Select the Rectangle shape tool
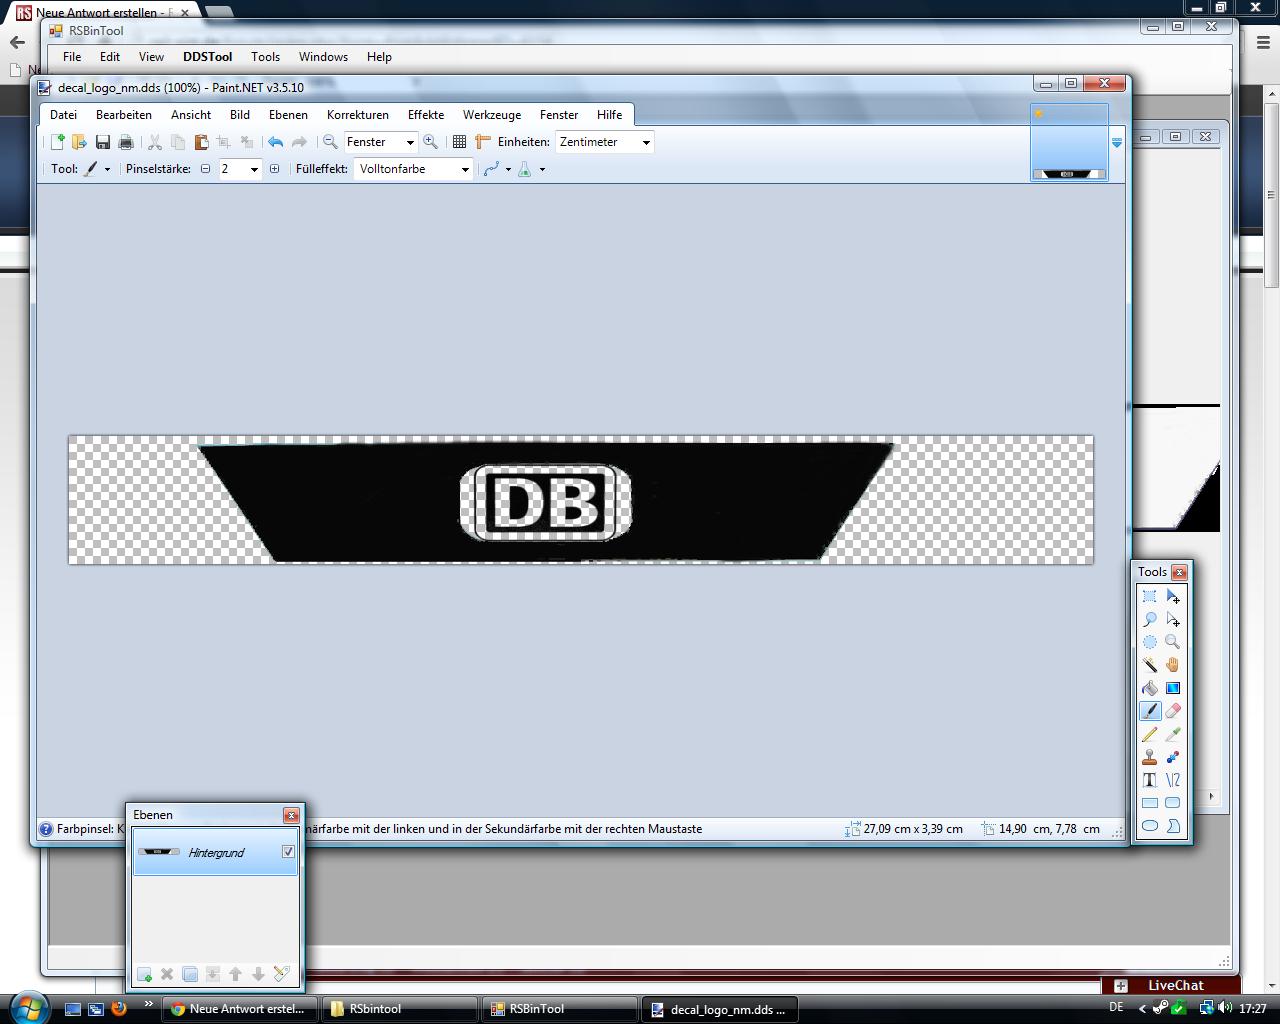Screen dimensions: 1280x1024 (x=1150, y=803)
